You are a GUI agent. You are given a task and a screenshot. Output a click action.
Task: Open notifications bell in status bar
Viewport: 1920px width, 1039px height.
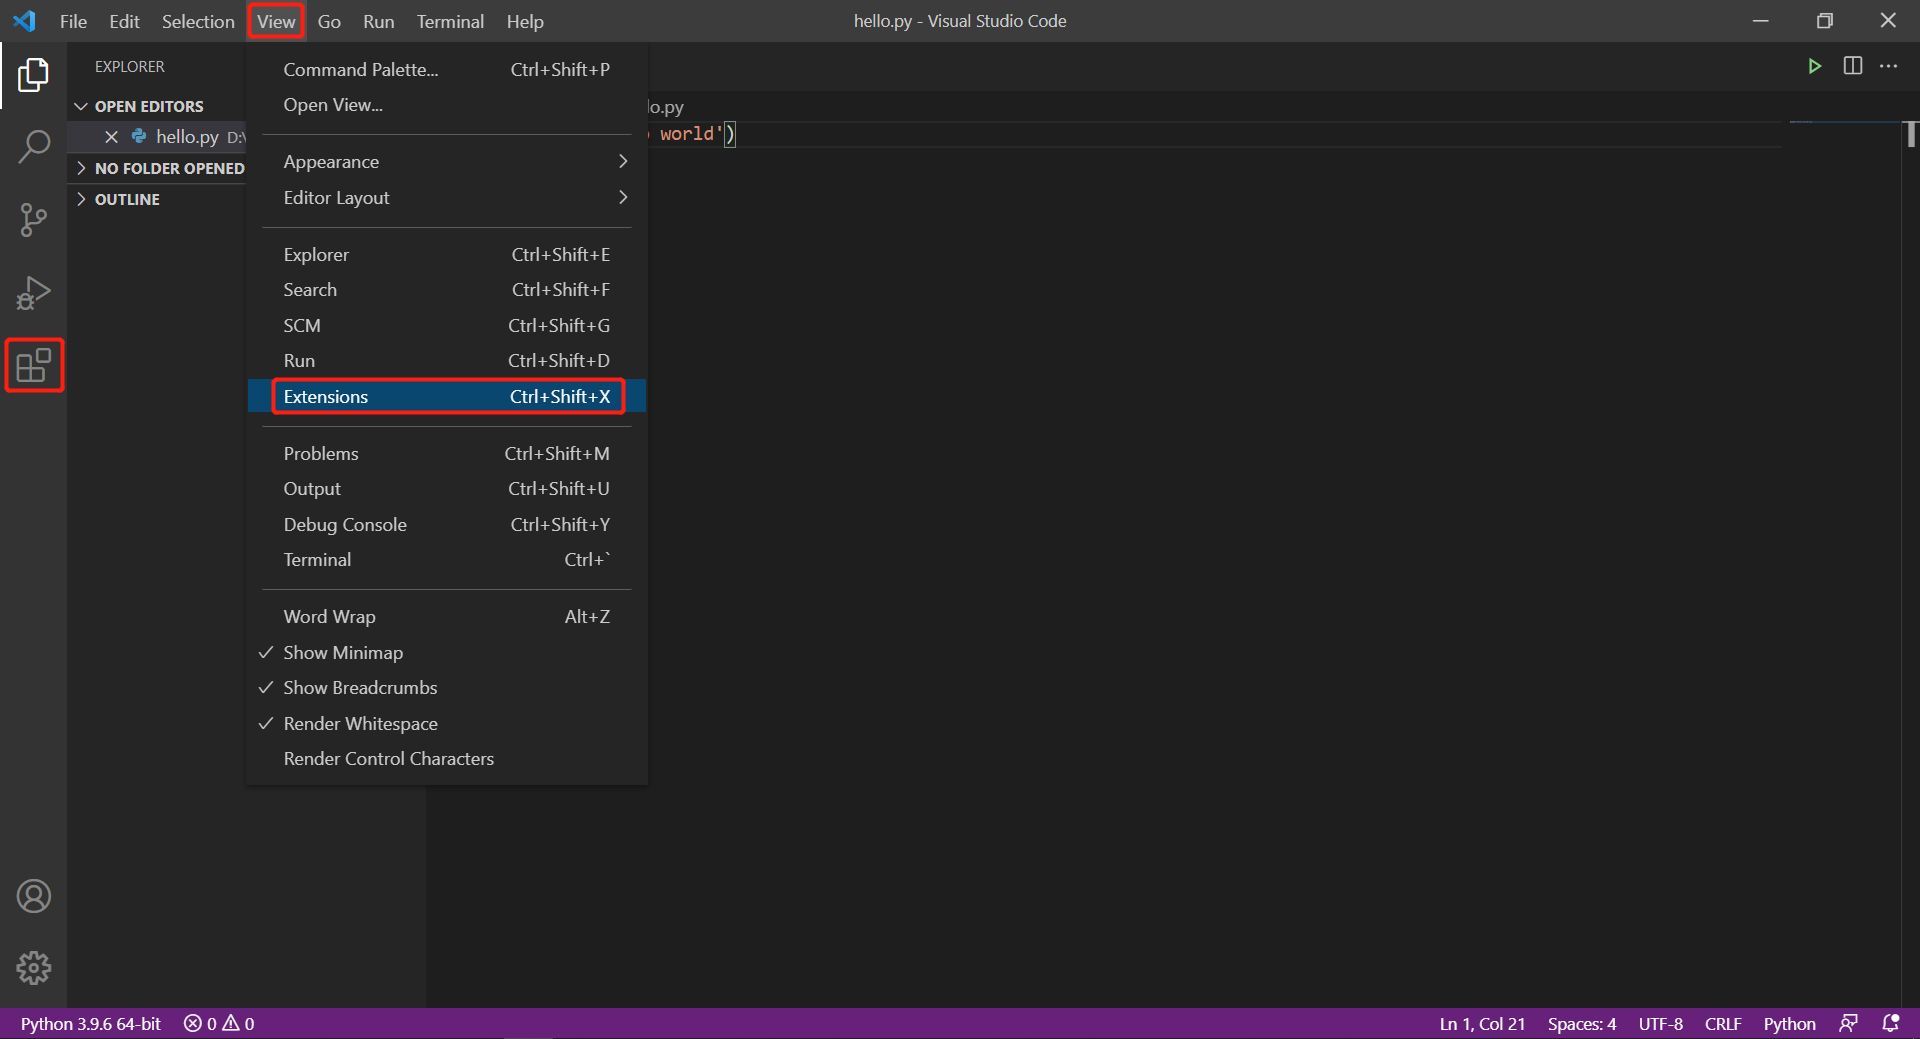pos(1890,1023)
